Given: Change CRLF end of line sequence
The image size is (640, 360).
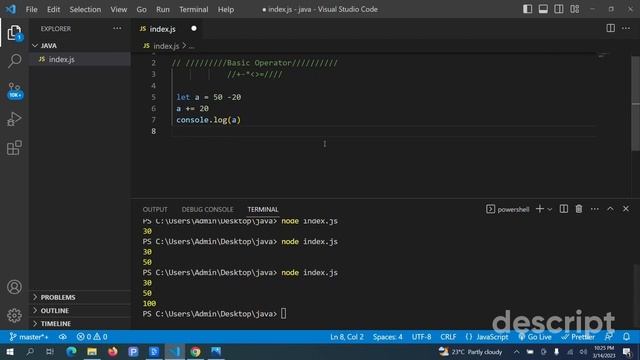Looking at the screenshot, I should pos(448,337).
